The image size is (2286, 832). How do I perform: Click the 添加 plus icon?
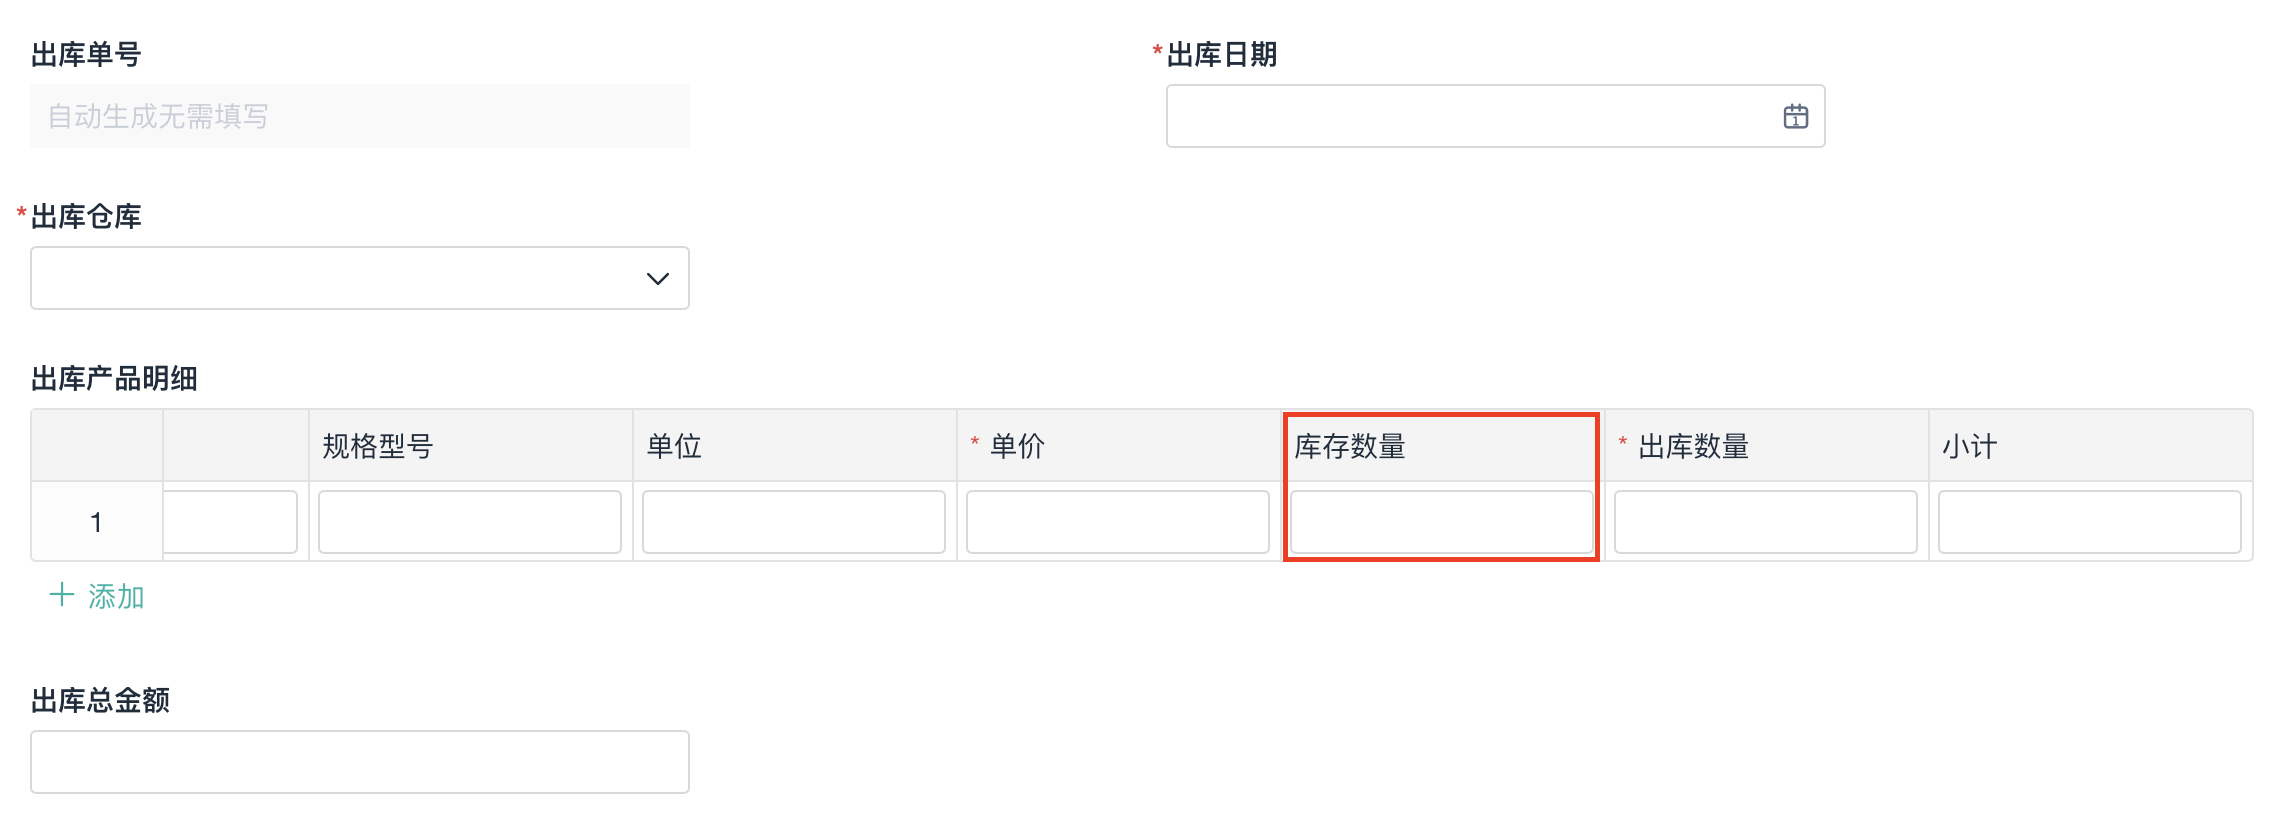click(62, 596)
